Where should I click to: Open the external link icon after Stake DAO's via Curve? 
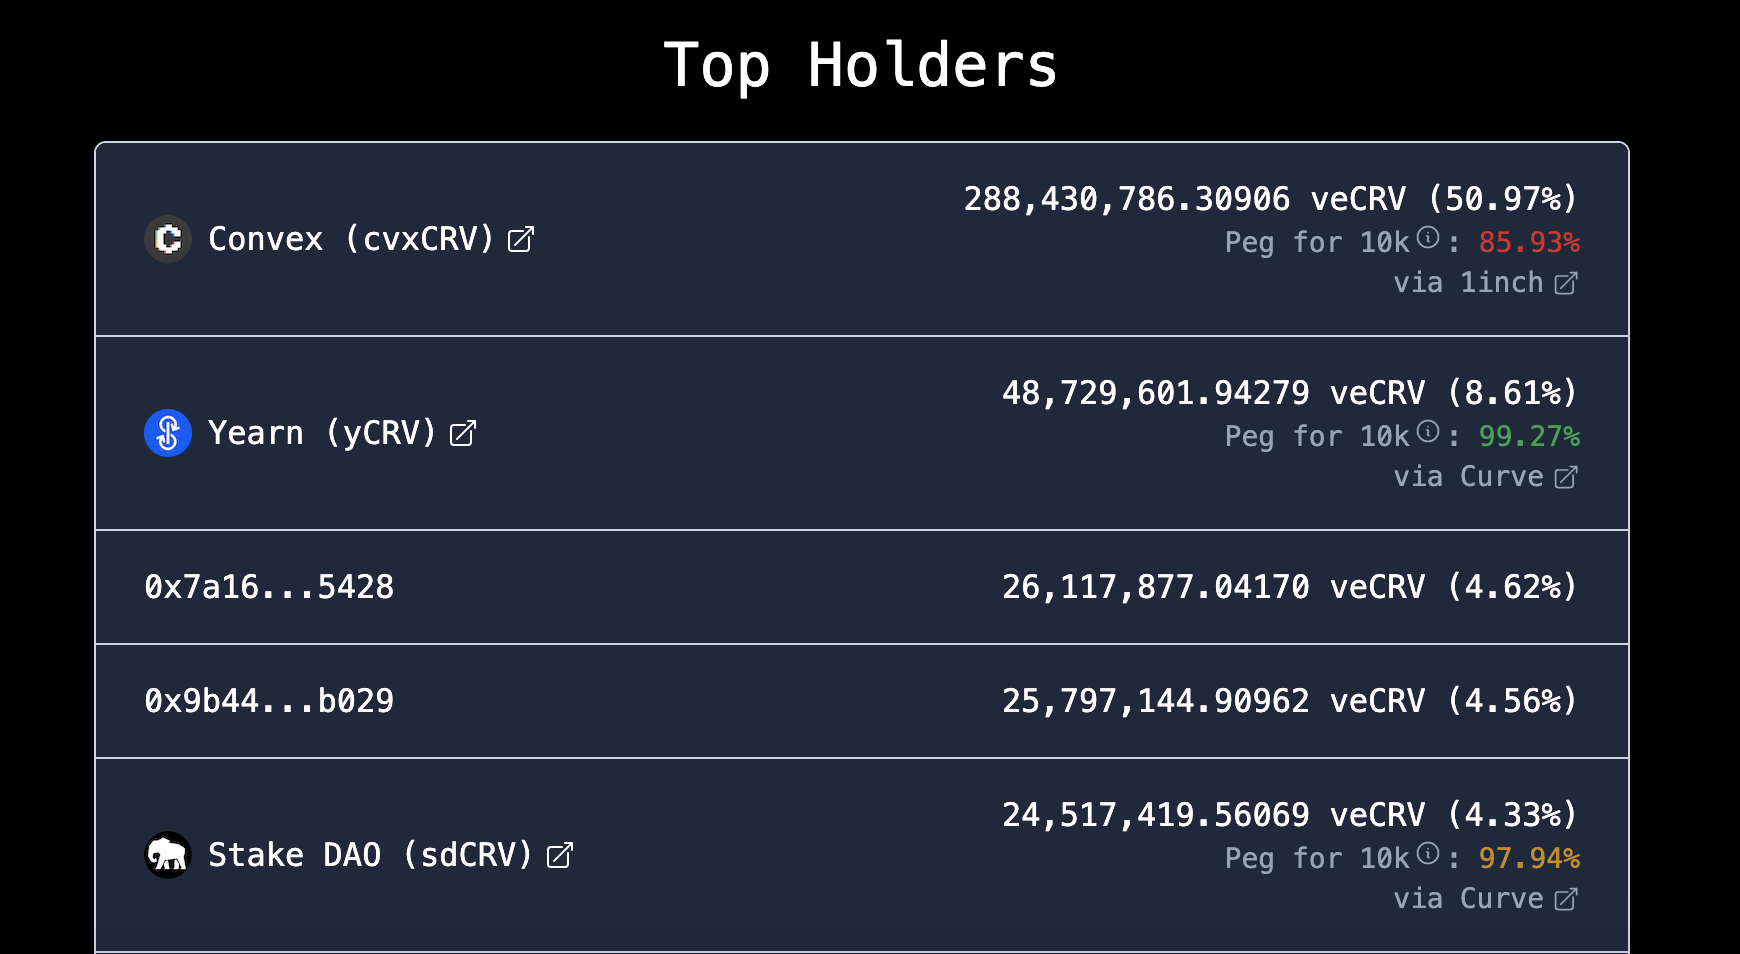[1566, 900]
